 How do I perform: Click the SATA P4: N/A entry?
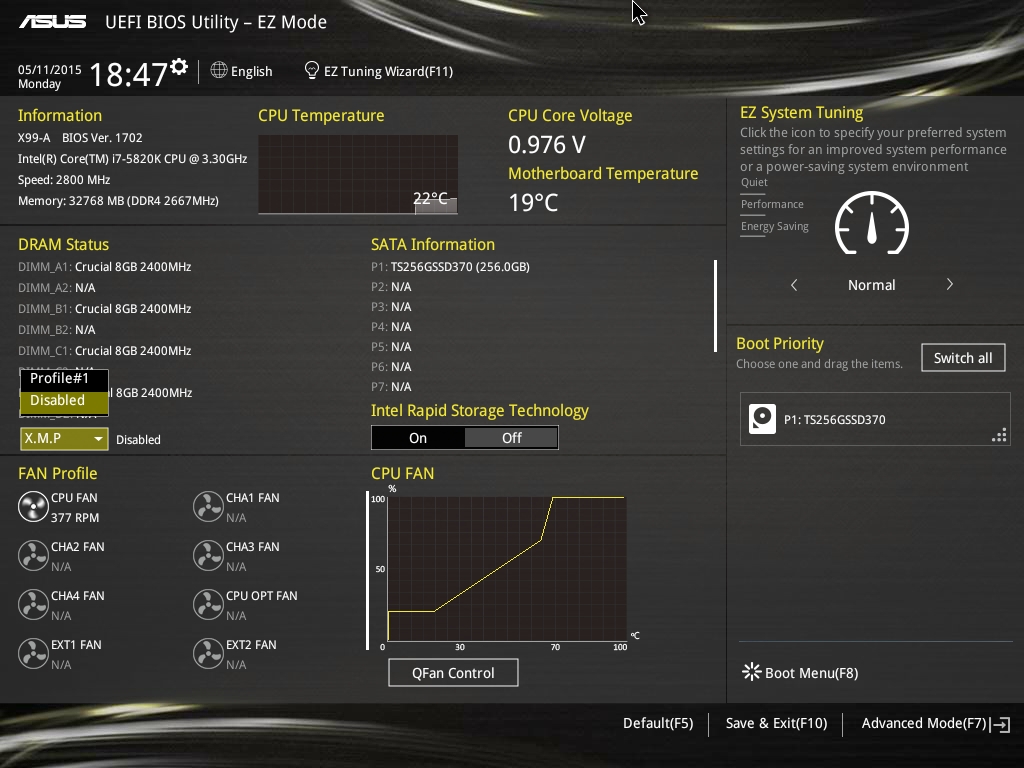(x=391, y=327)
